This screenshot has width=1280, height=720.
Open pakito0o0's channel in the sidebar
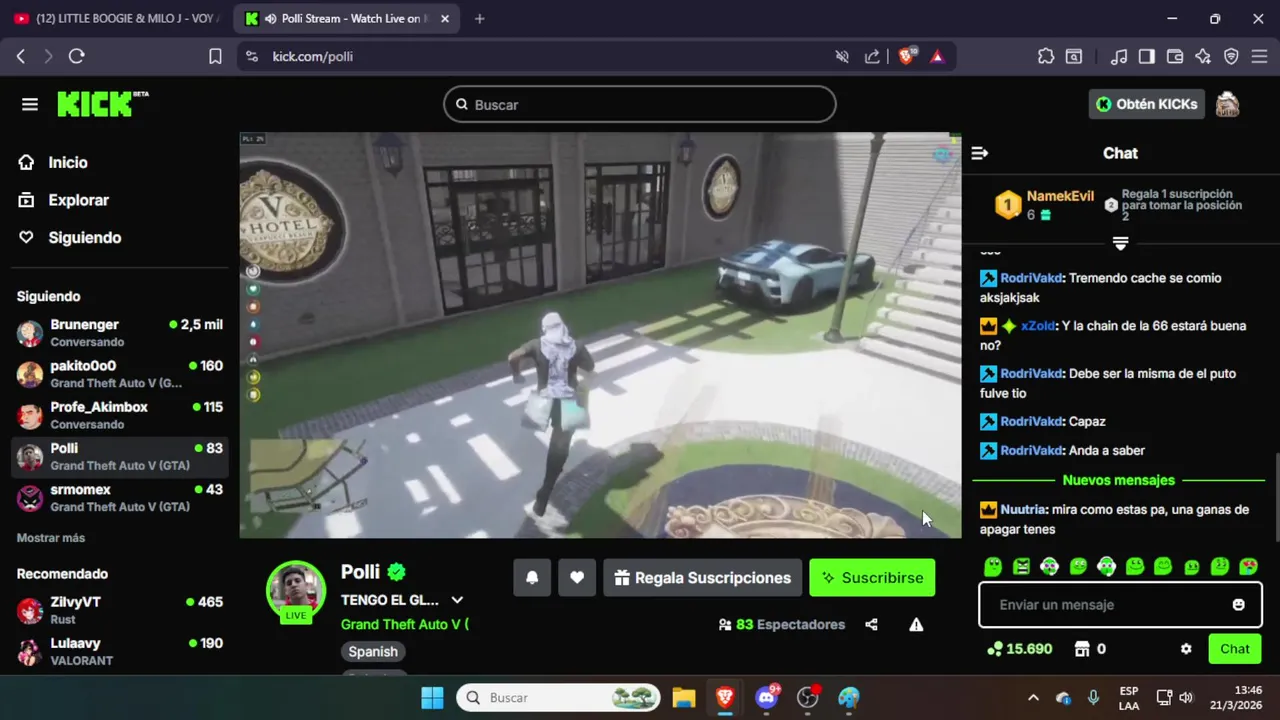(x=120, y=374)
